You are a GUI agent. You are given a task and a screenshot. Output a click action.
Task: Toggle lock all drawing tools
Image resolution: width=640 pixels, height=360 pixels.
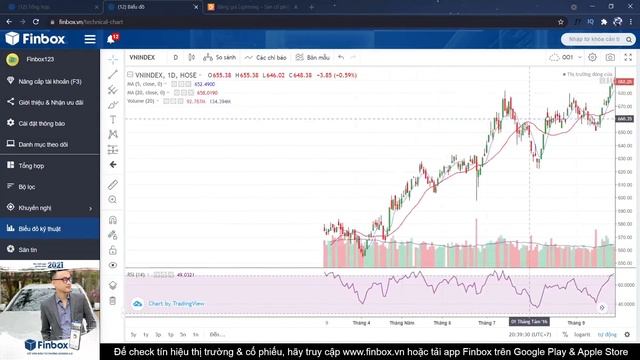pyautogui.click(x=113, y=250)
